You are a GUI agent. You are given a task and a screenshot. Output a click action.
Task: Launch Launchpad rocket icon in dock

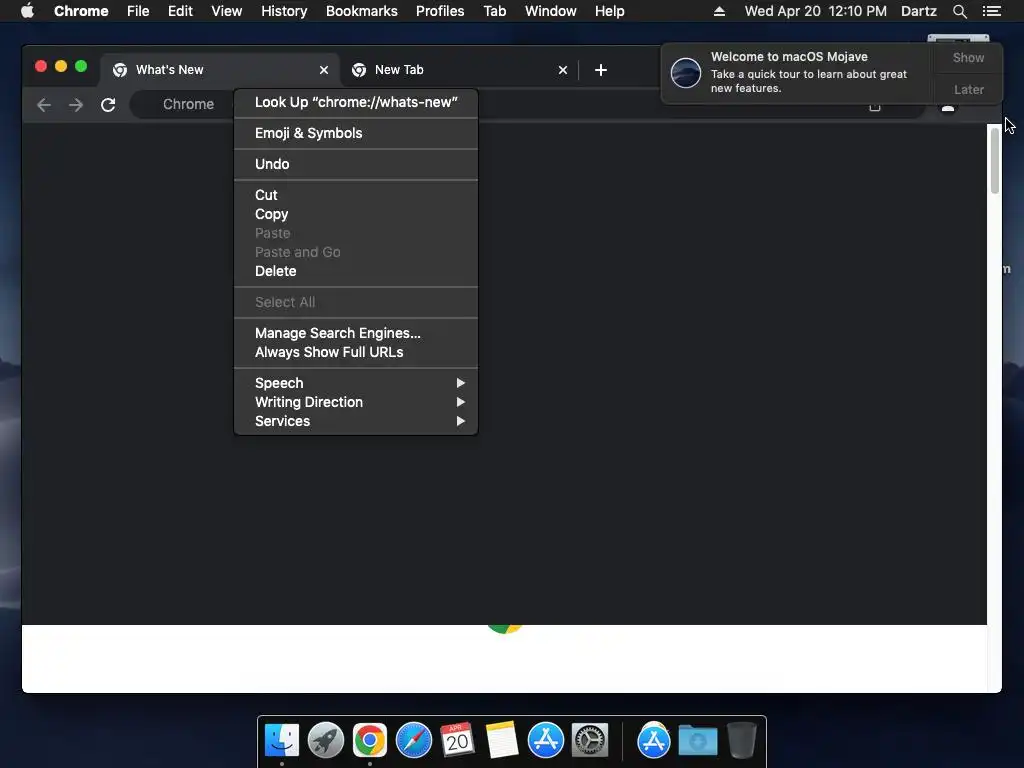pos(326,740)
